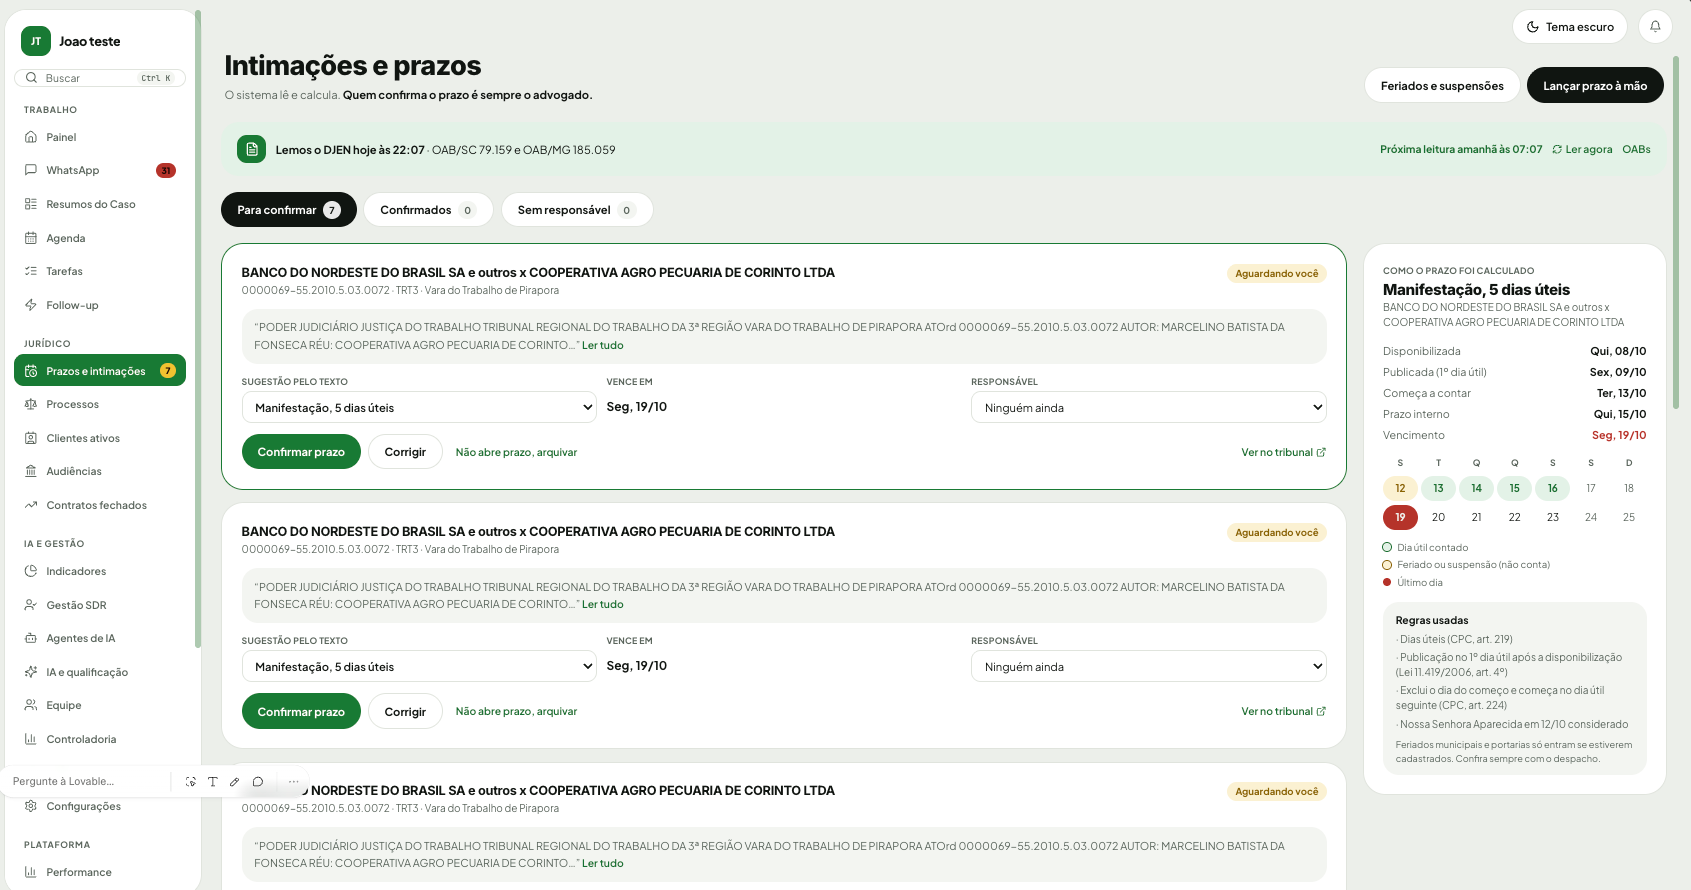
Task: Click the Ler agora refresh link
Action: point(1582,150)
